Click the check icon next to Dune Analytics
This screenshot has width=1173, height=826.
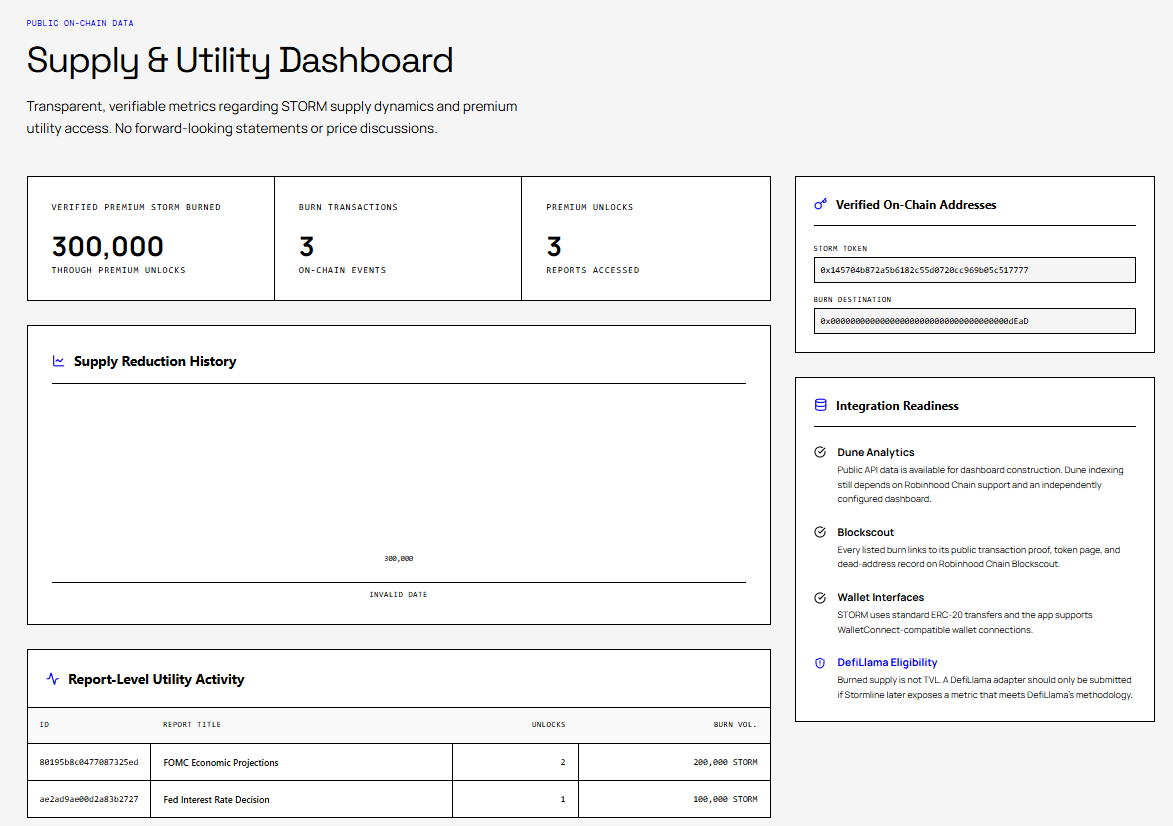(820, 452)
